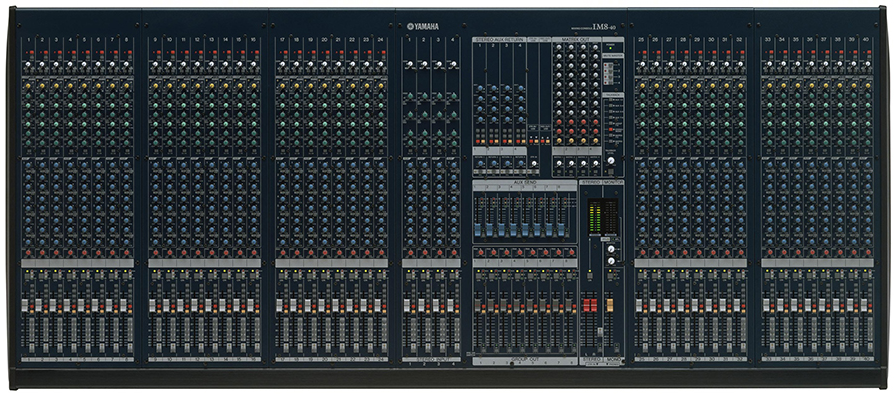This screenshot has height=395, width=895.
Task: Click the channel number 17 label at top
Action: coord(282,40)
